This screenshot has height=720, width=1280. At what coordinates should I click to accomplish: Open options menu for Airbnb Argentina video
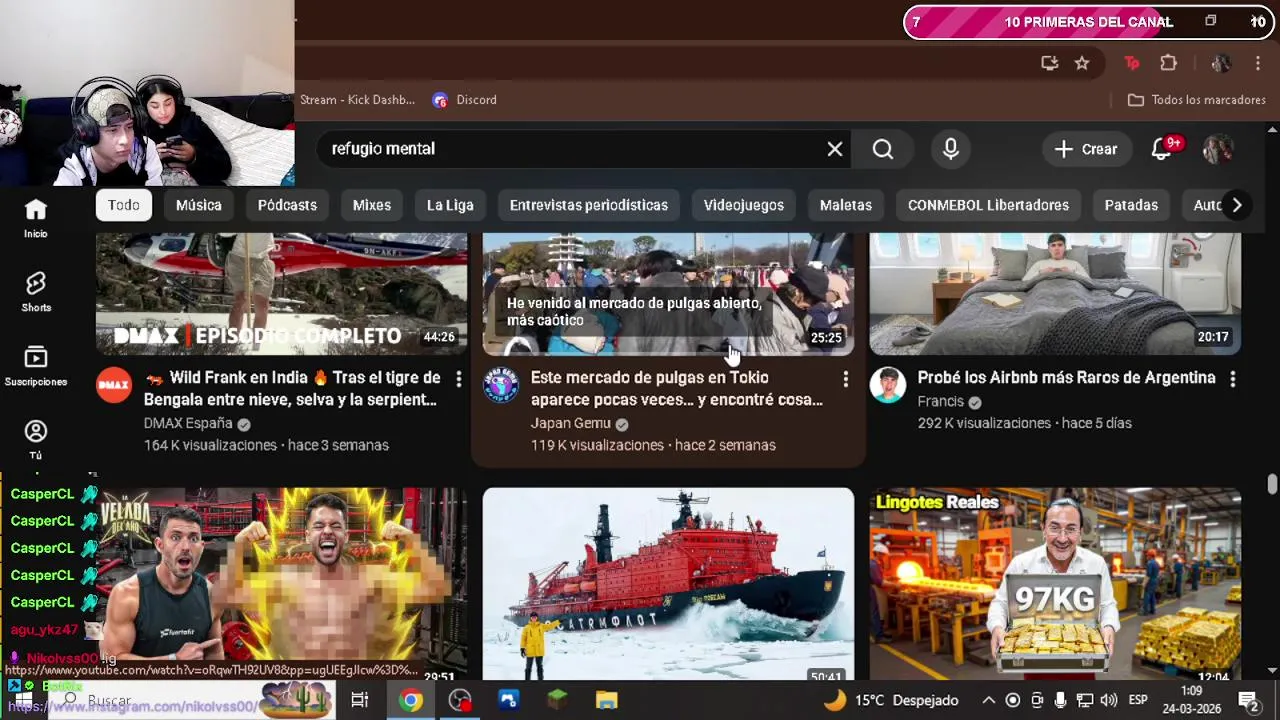[1232, 379]
